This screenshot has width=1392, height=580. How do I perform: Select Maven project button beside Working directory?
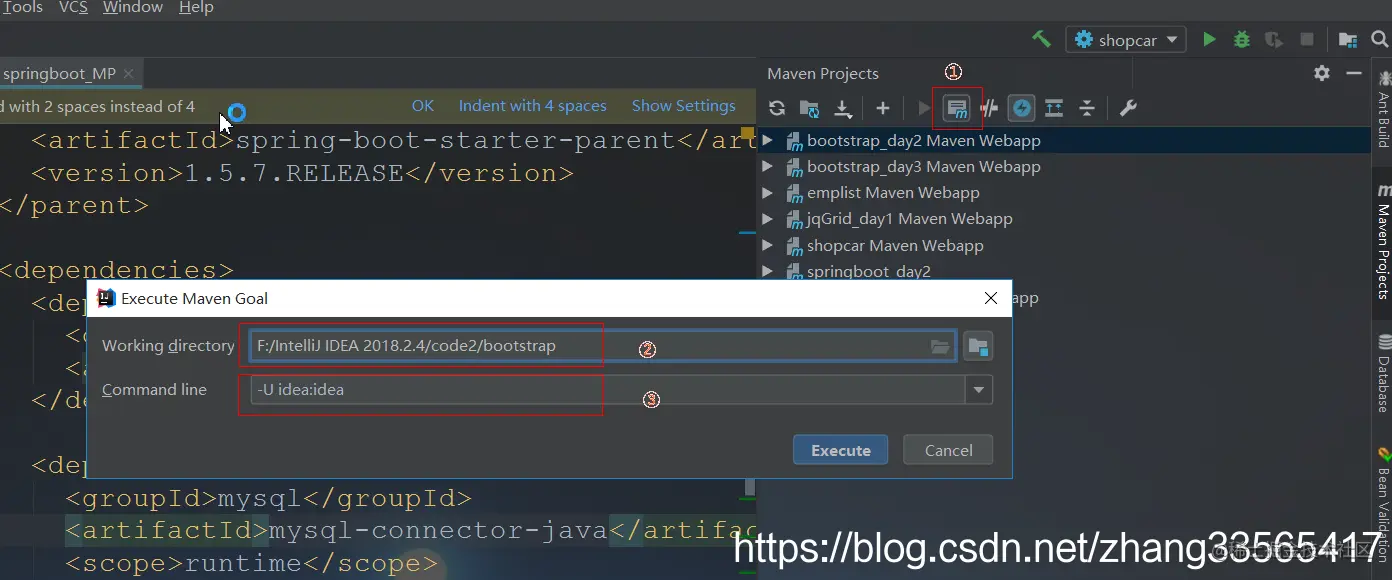979,346
